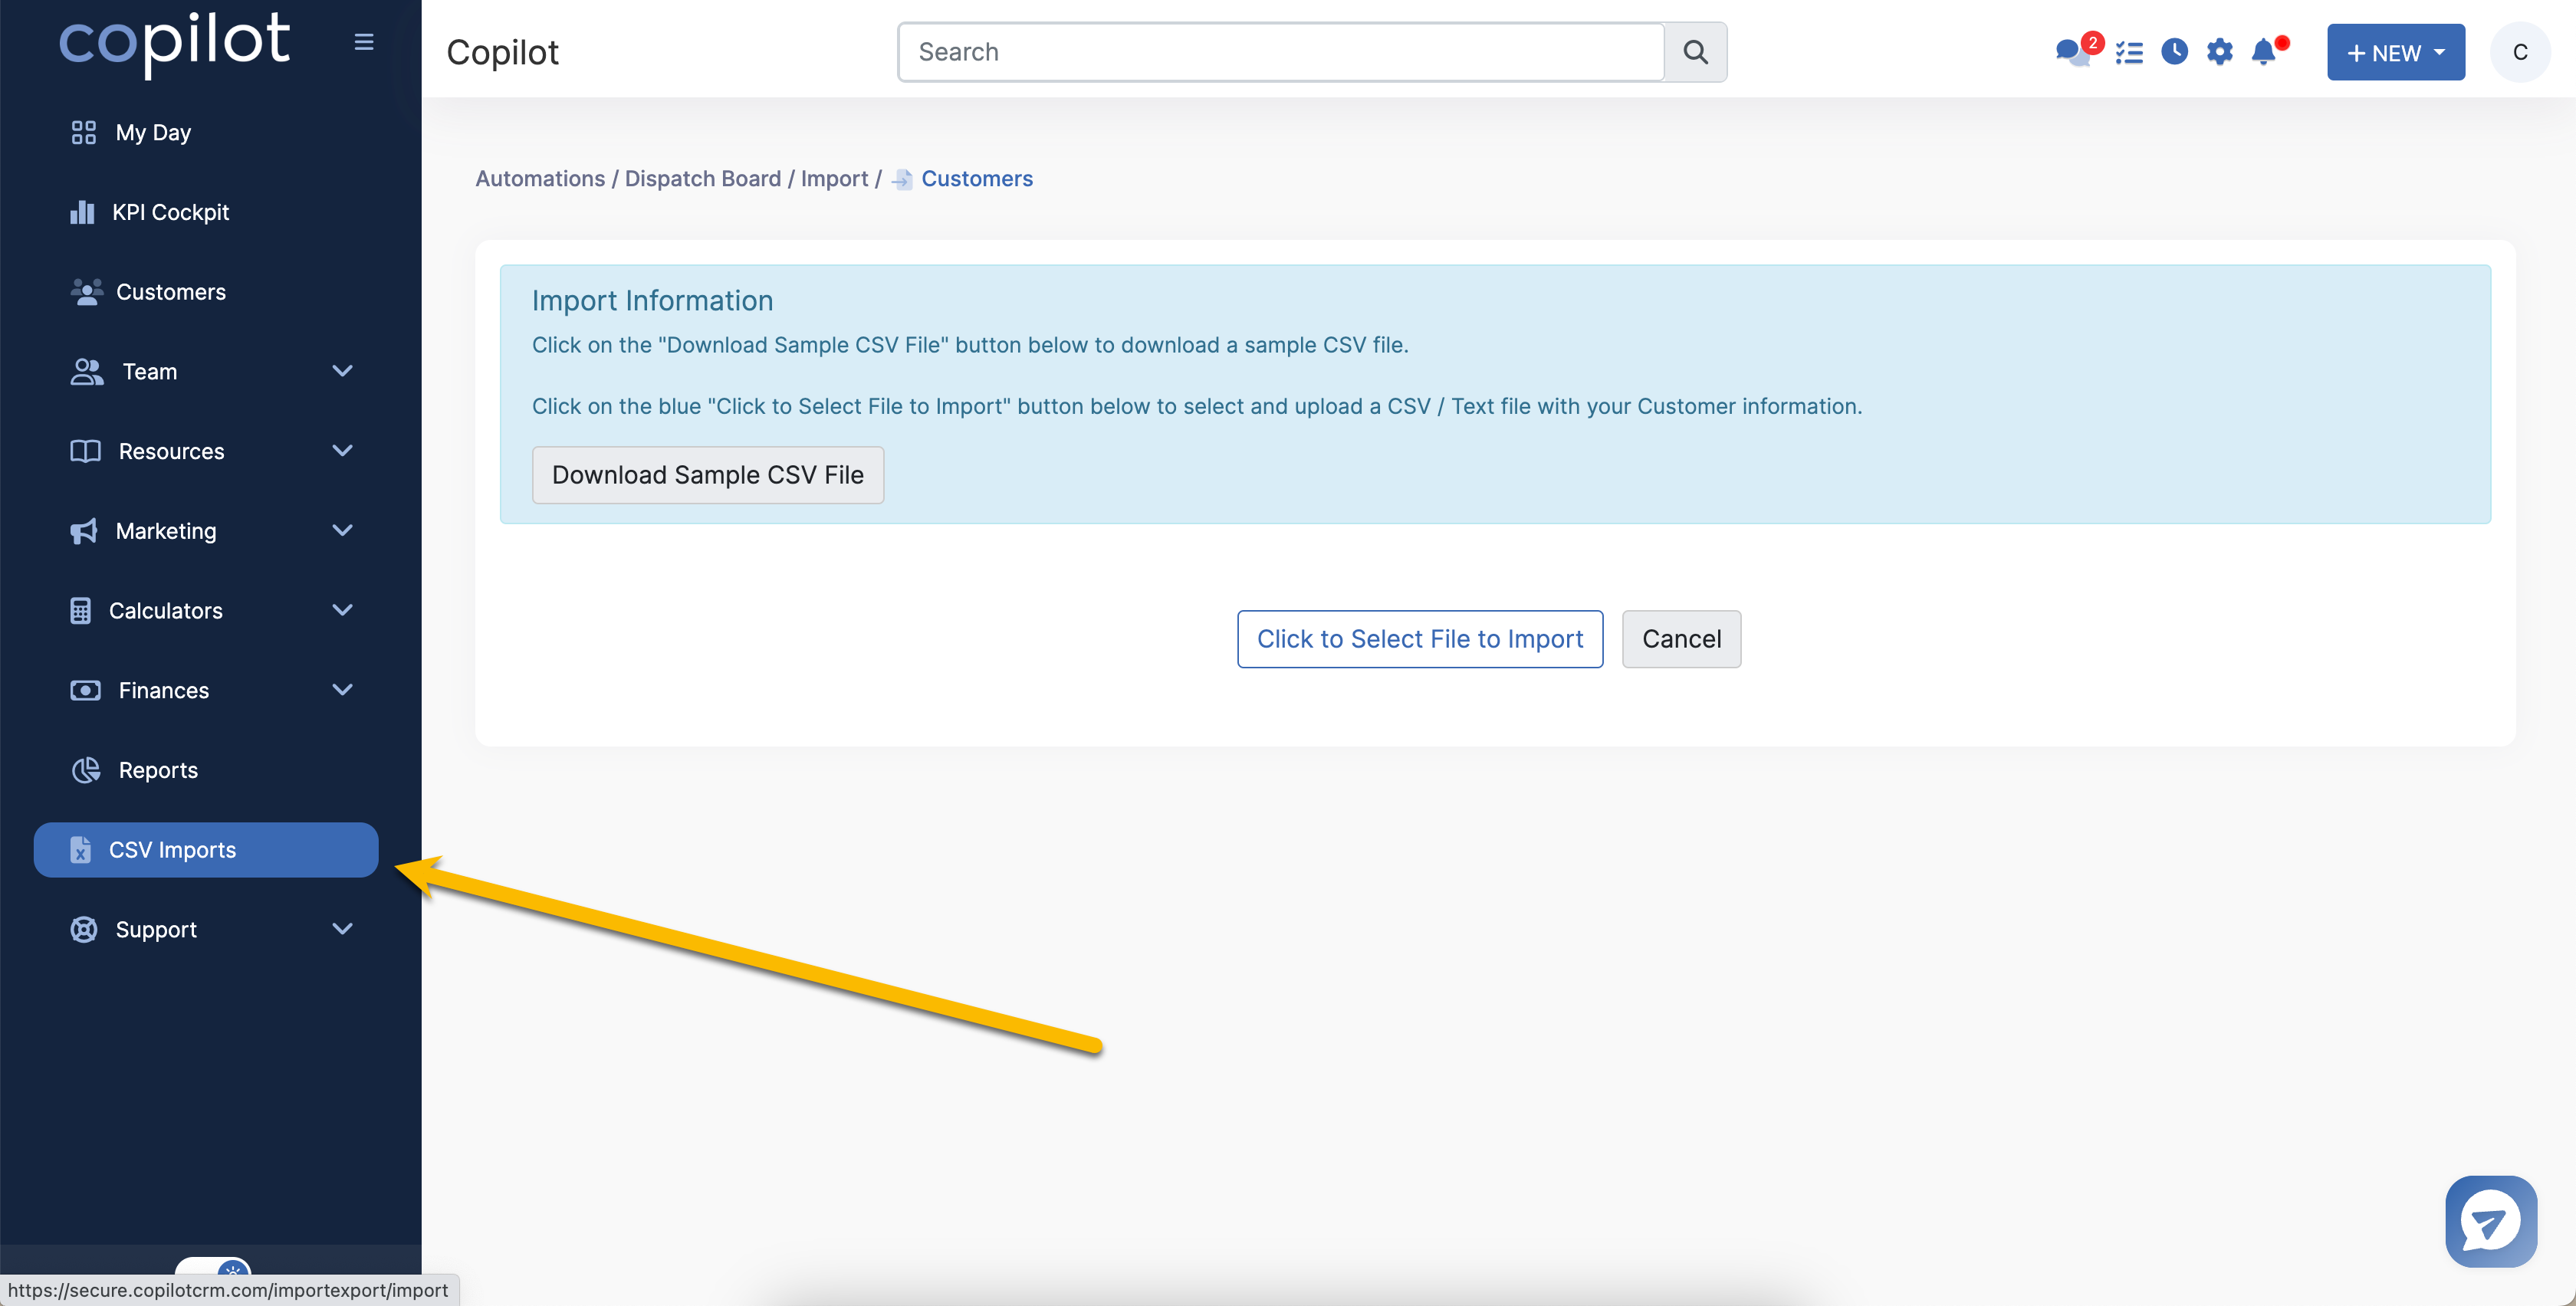Click the Customers people icon in the sidebar
2576x1306 pixels.
pos(86,292)
